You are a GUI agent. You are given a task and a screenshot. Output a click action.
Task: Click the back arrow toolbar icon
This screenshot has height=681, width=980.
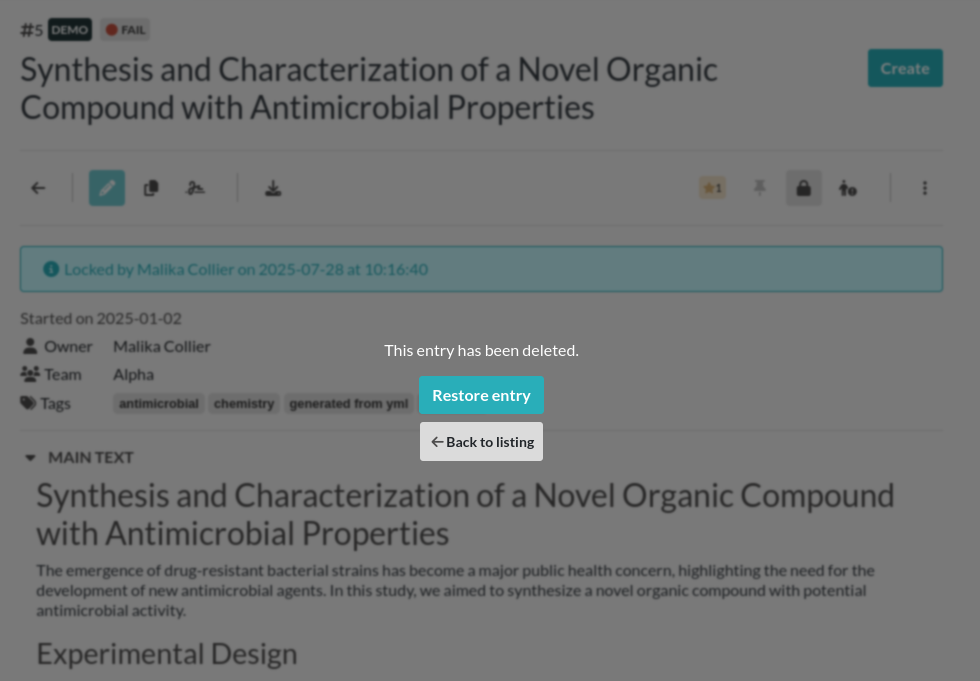pos(38,188)
